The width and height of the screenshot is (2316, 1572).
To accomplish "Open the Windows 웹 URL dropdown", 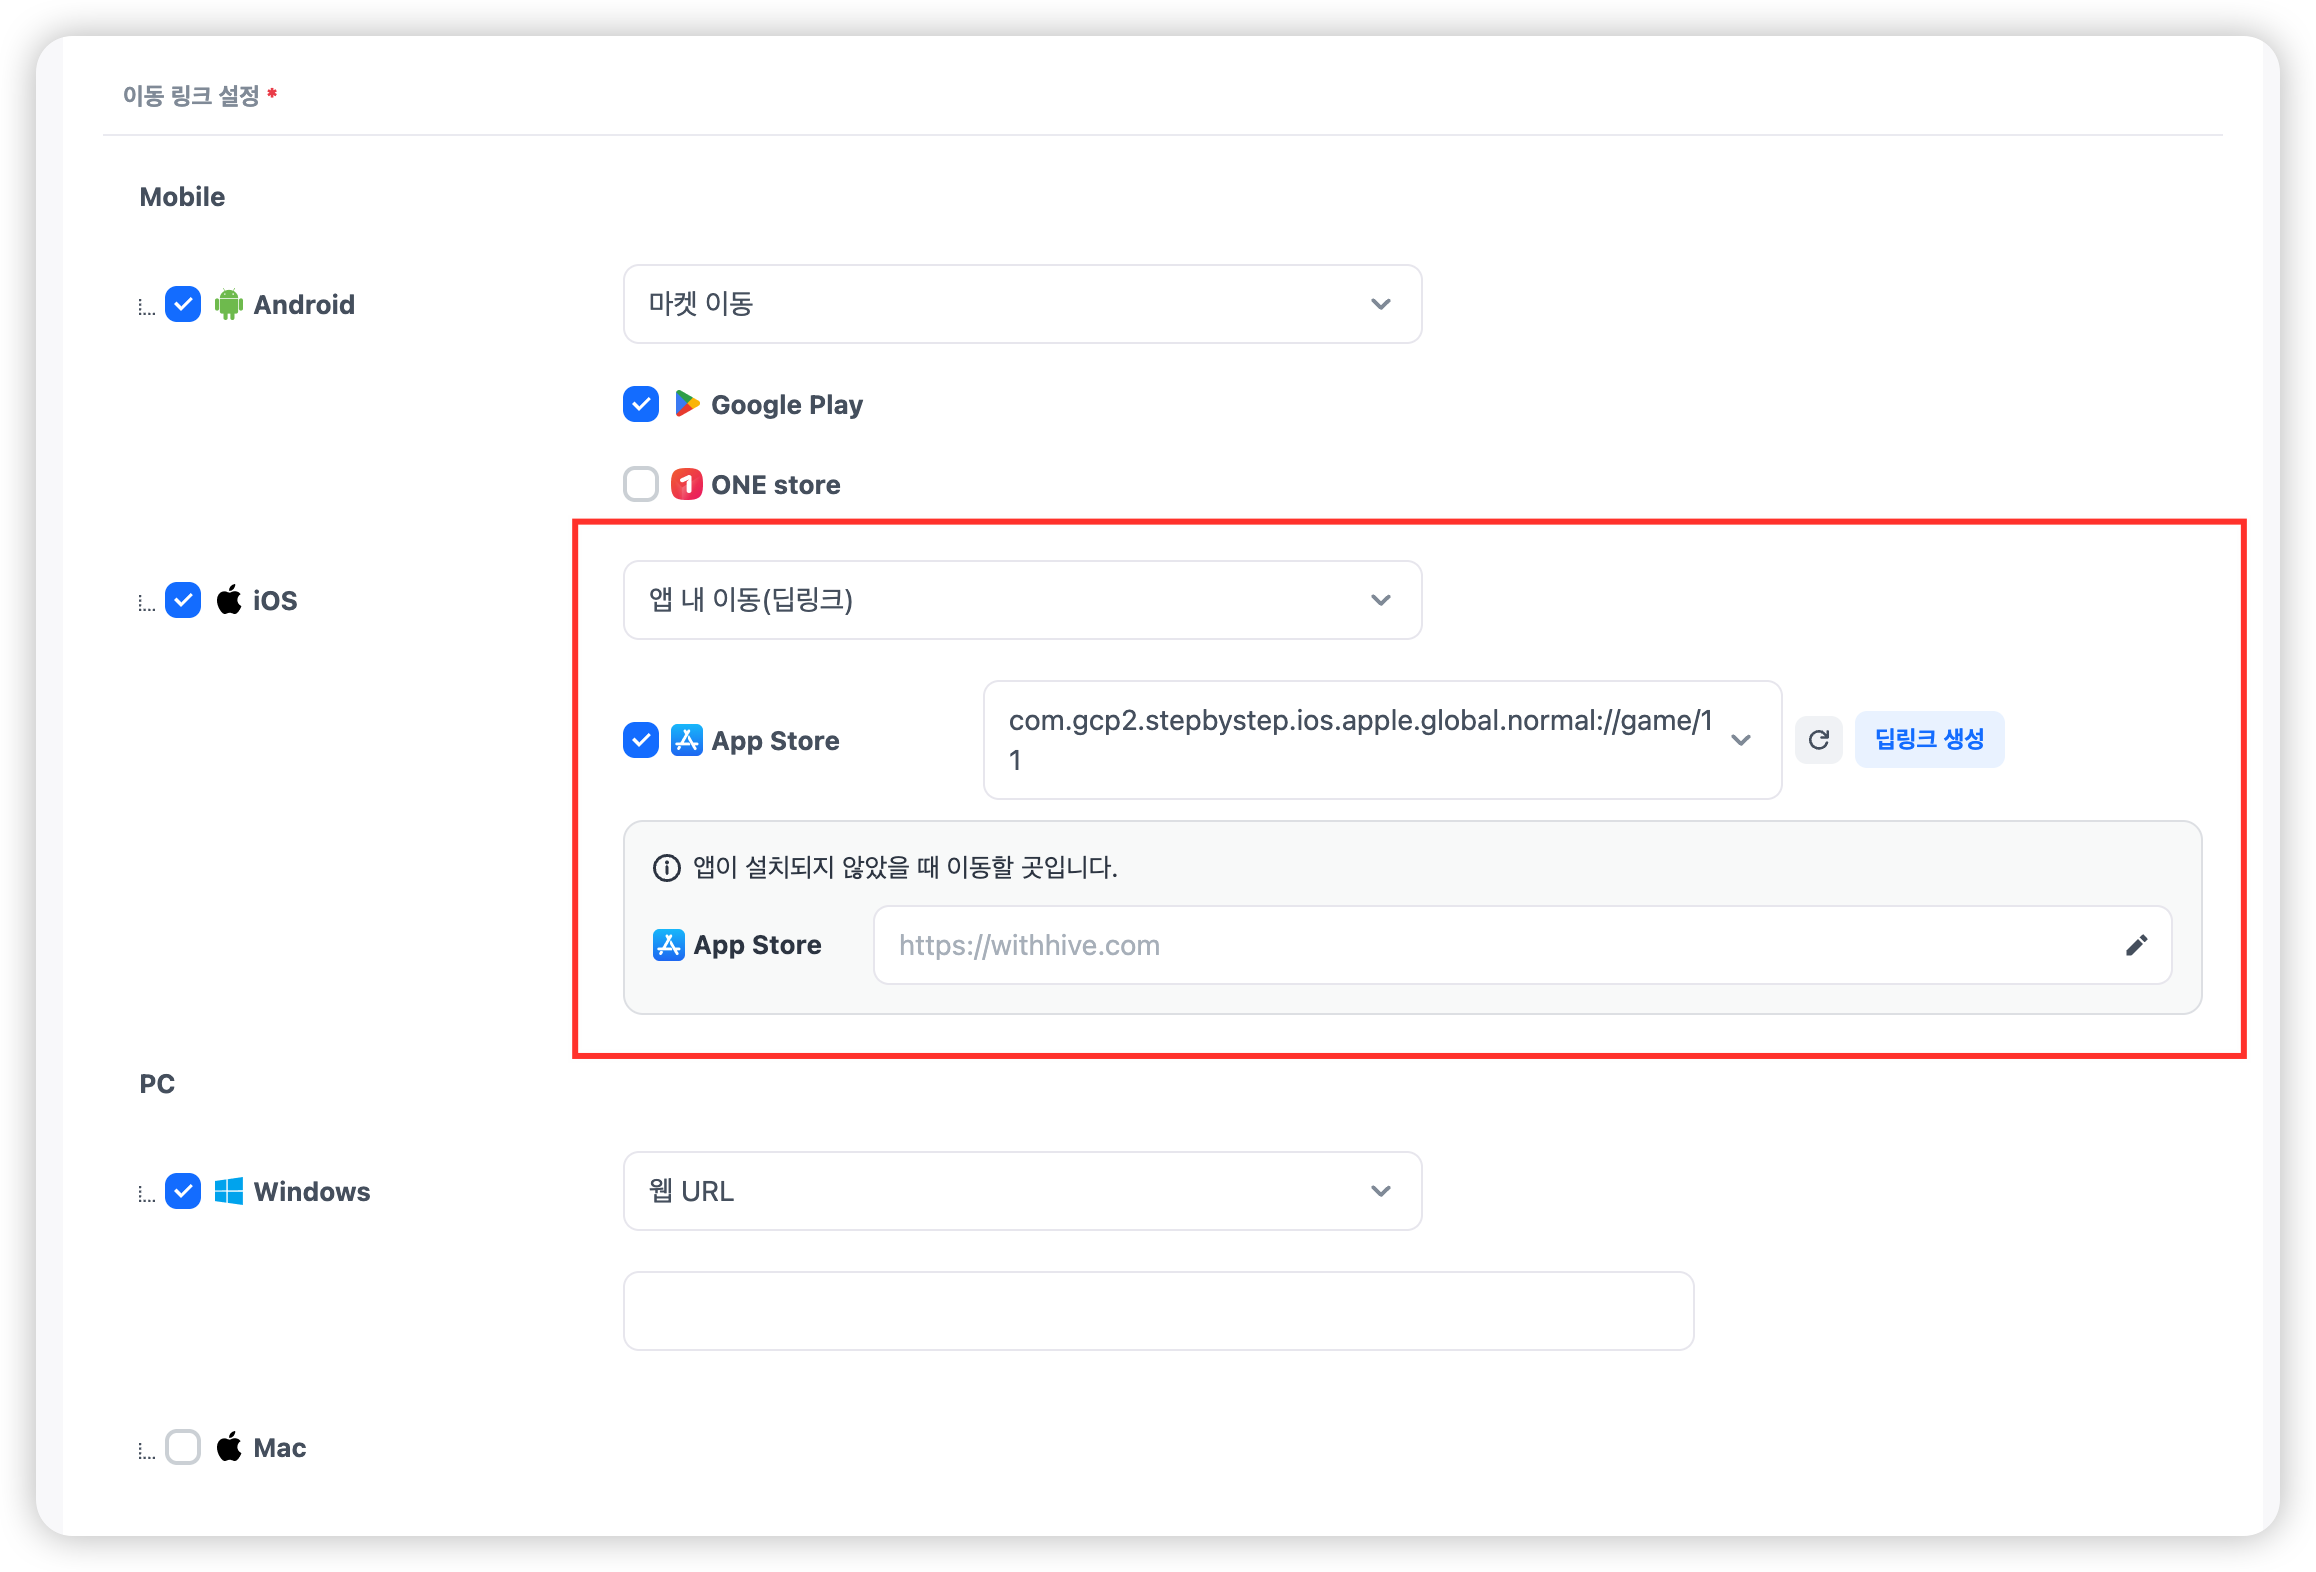I will click(1022, 1191).
